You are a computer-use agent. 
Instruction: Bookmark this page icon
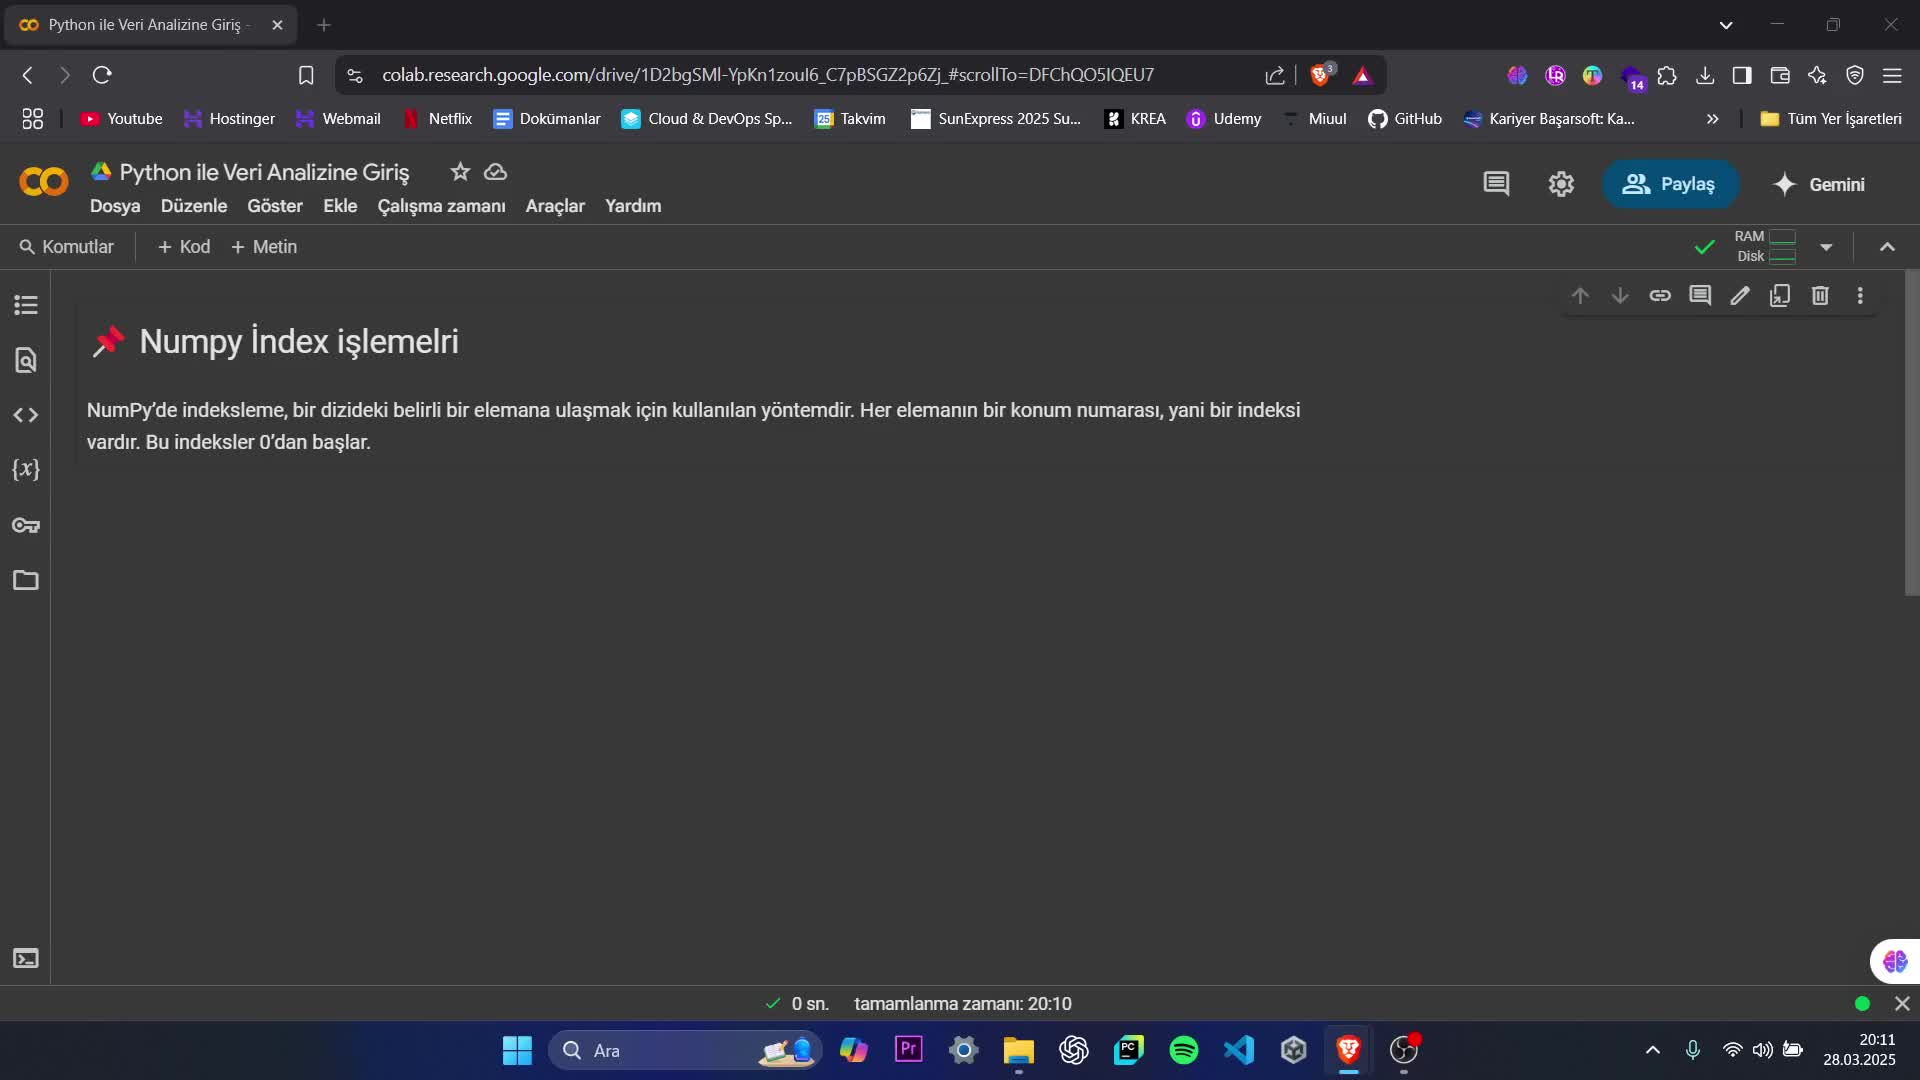(306, 75)
